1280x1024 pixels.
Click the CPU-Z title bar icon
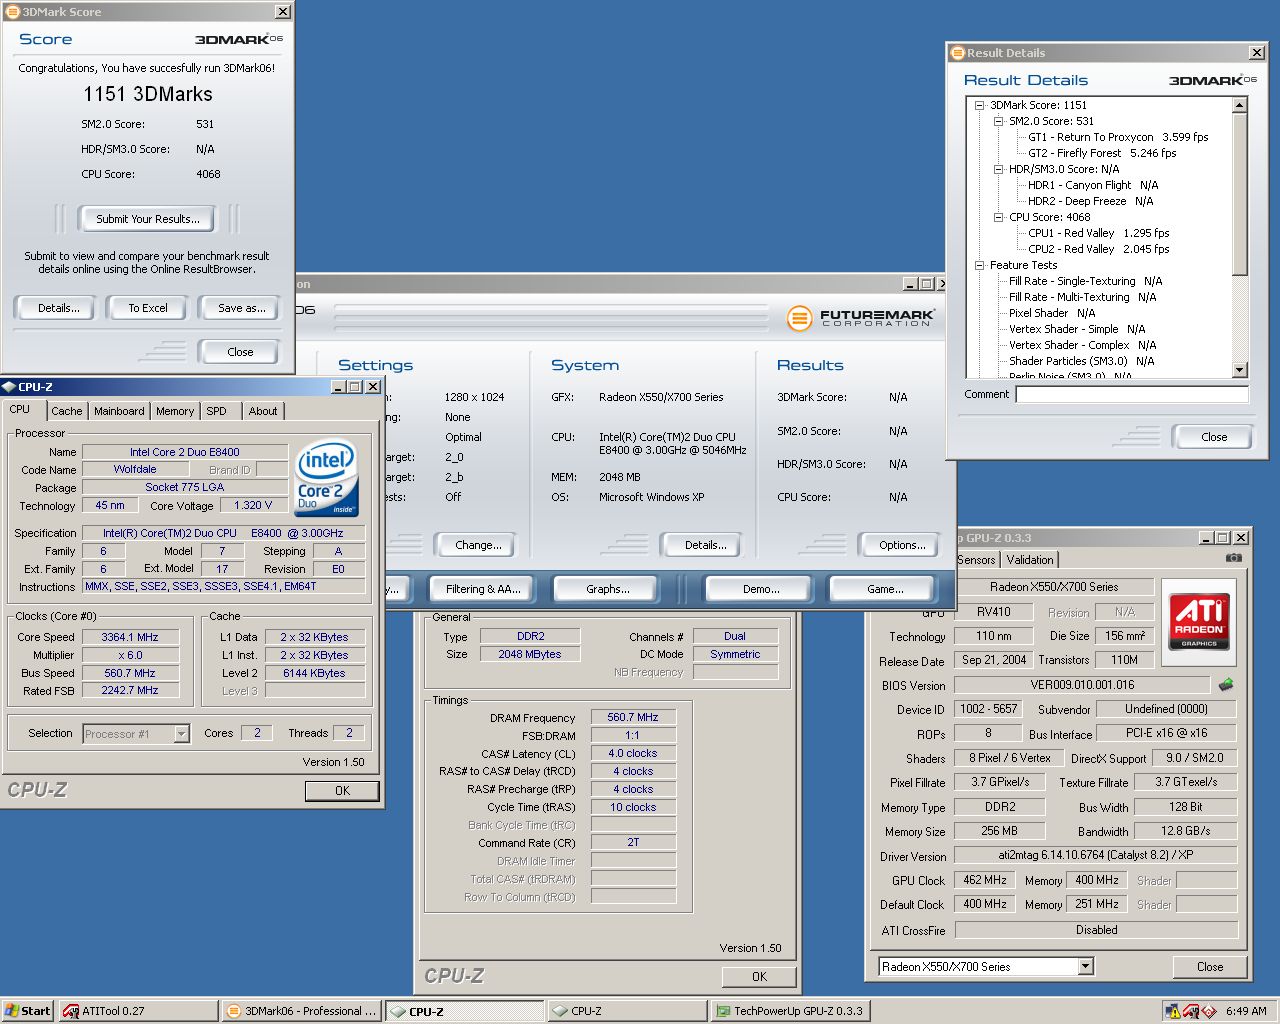(9, 387)
